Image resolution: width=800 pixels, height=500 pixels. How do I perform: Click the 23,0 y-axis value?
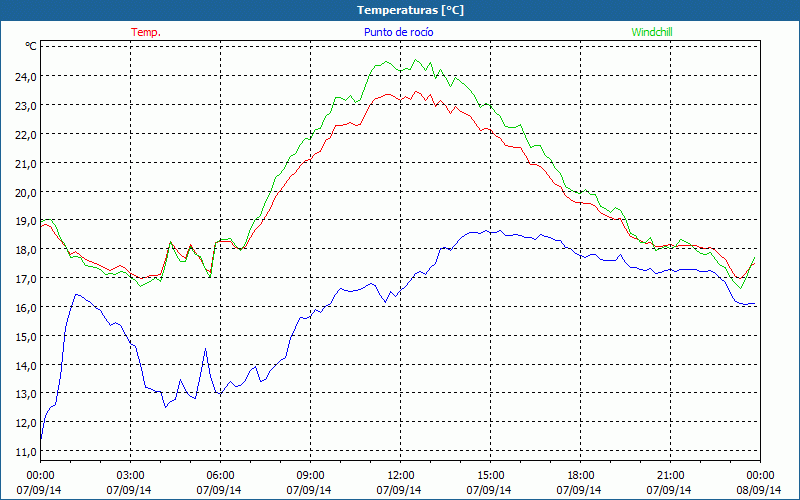(26, 106)
